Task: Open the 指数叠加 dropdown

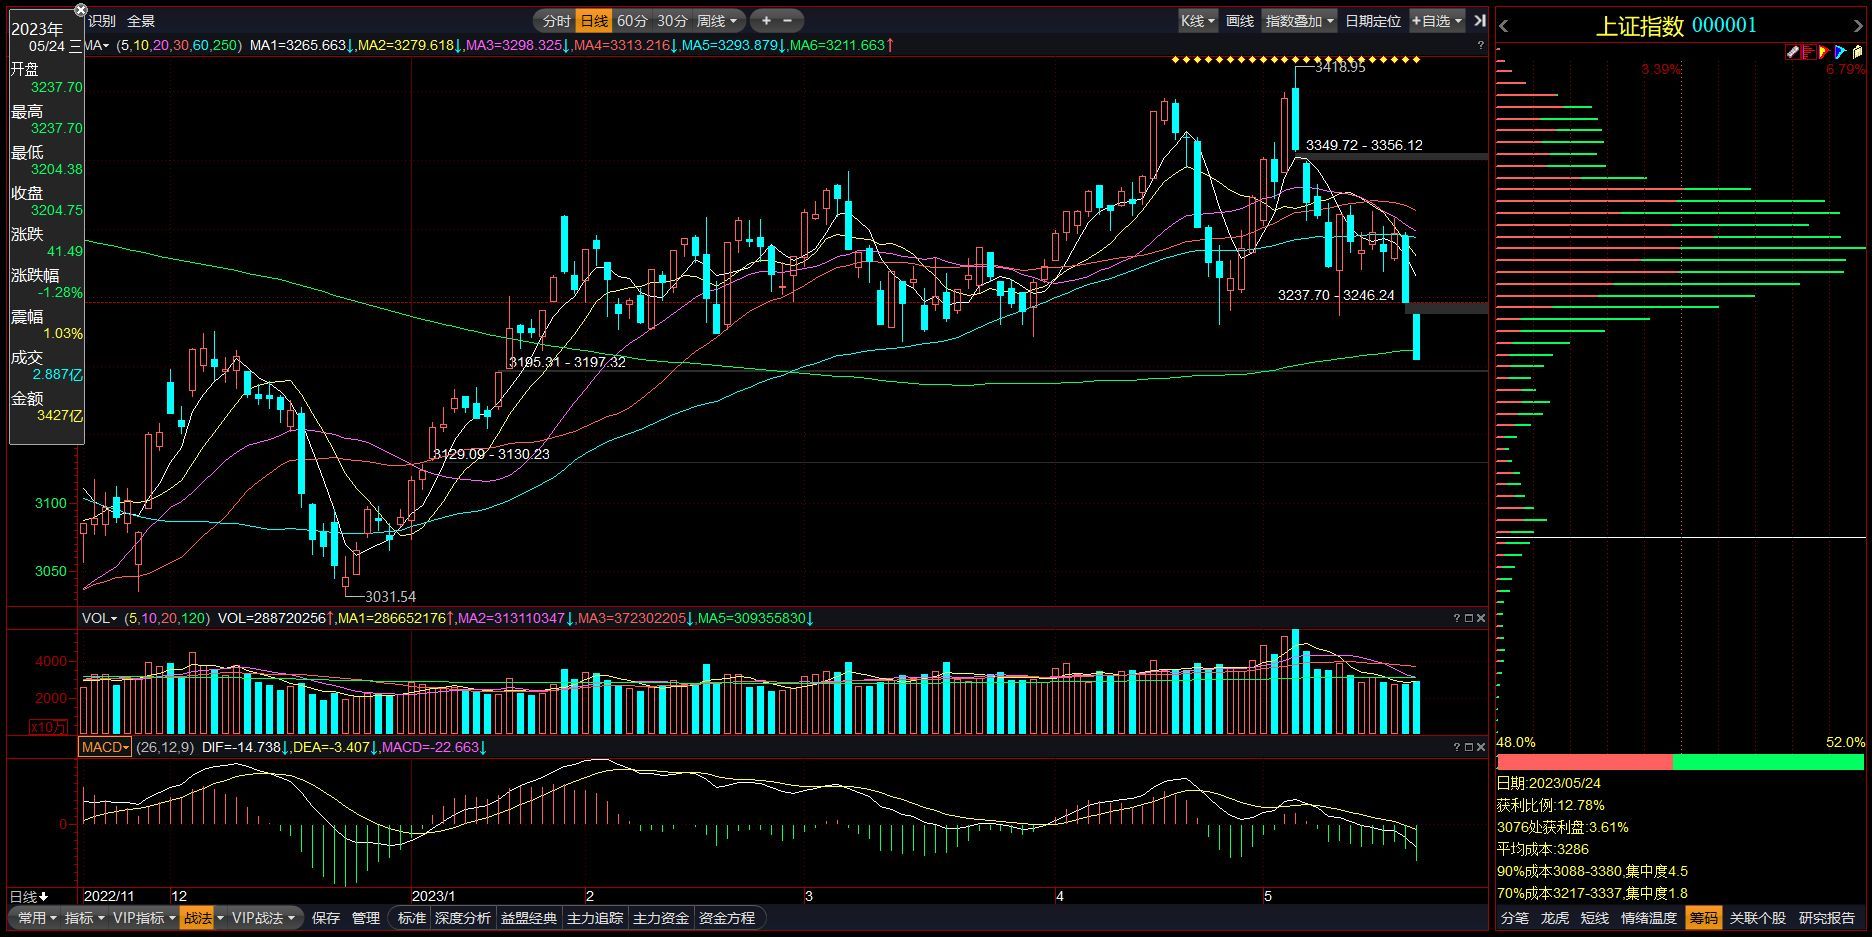Action: [x=1299, y=21]
